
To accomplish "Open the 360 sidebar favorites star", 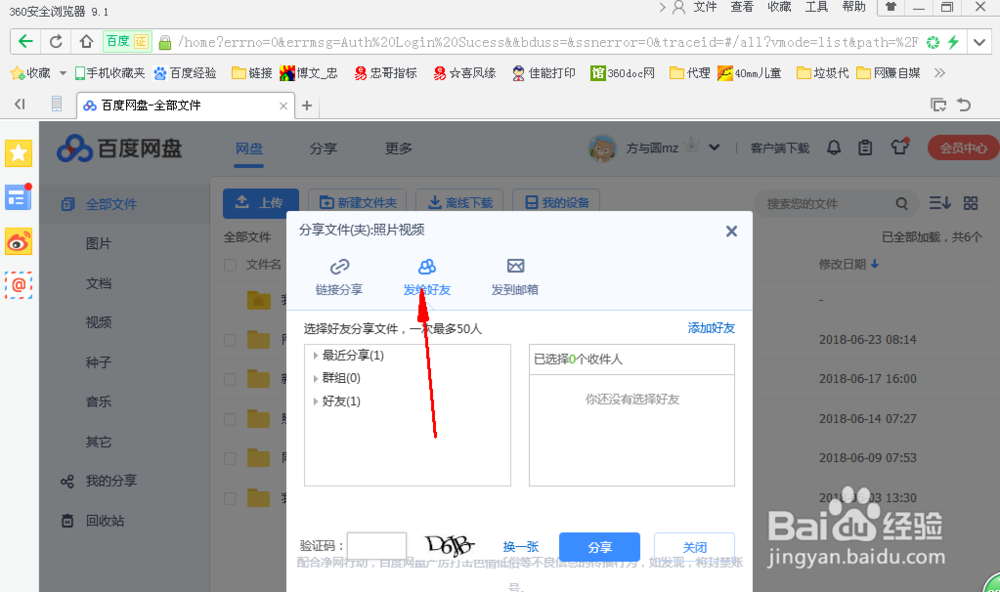I will pos(18,153).
